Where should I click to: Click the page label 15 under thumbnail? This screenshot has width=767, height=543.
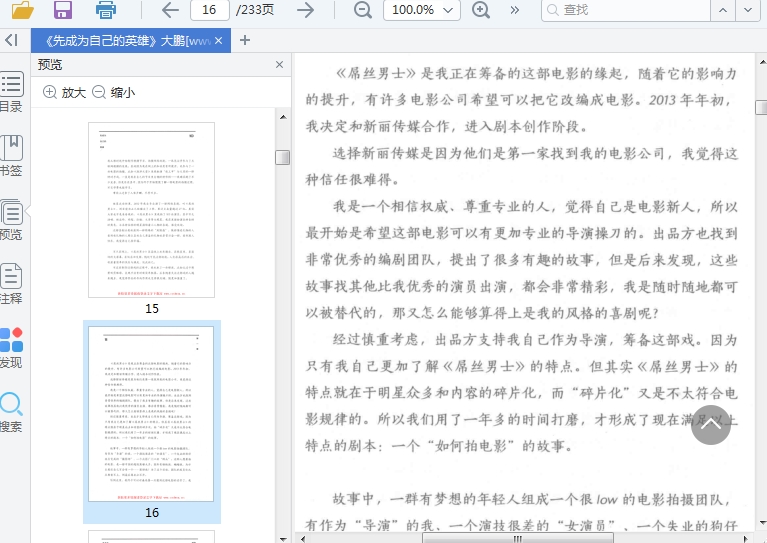[x=152, y=309]
